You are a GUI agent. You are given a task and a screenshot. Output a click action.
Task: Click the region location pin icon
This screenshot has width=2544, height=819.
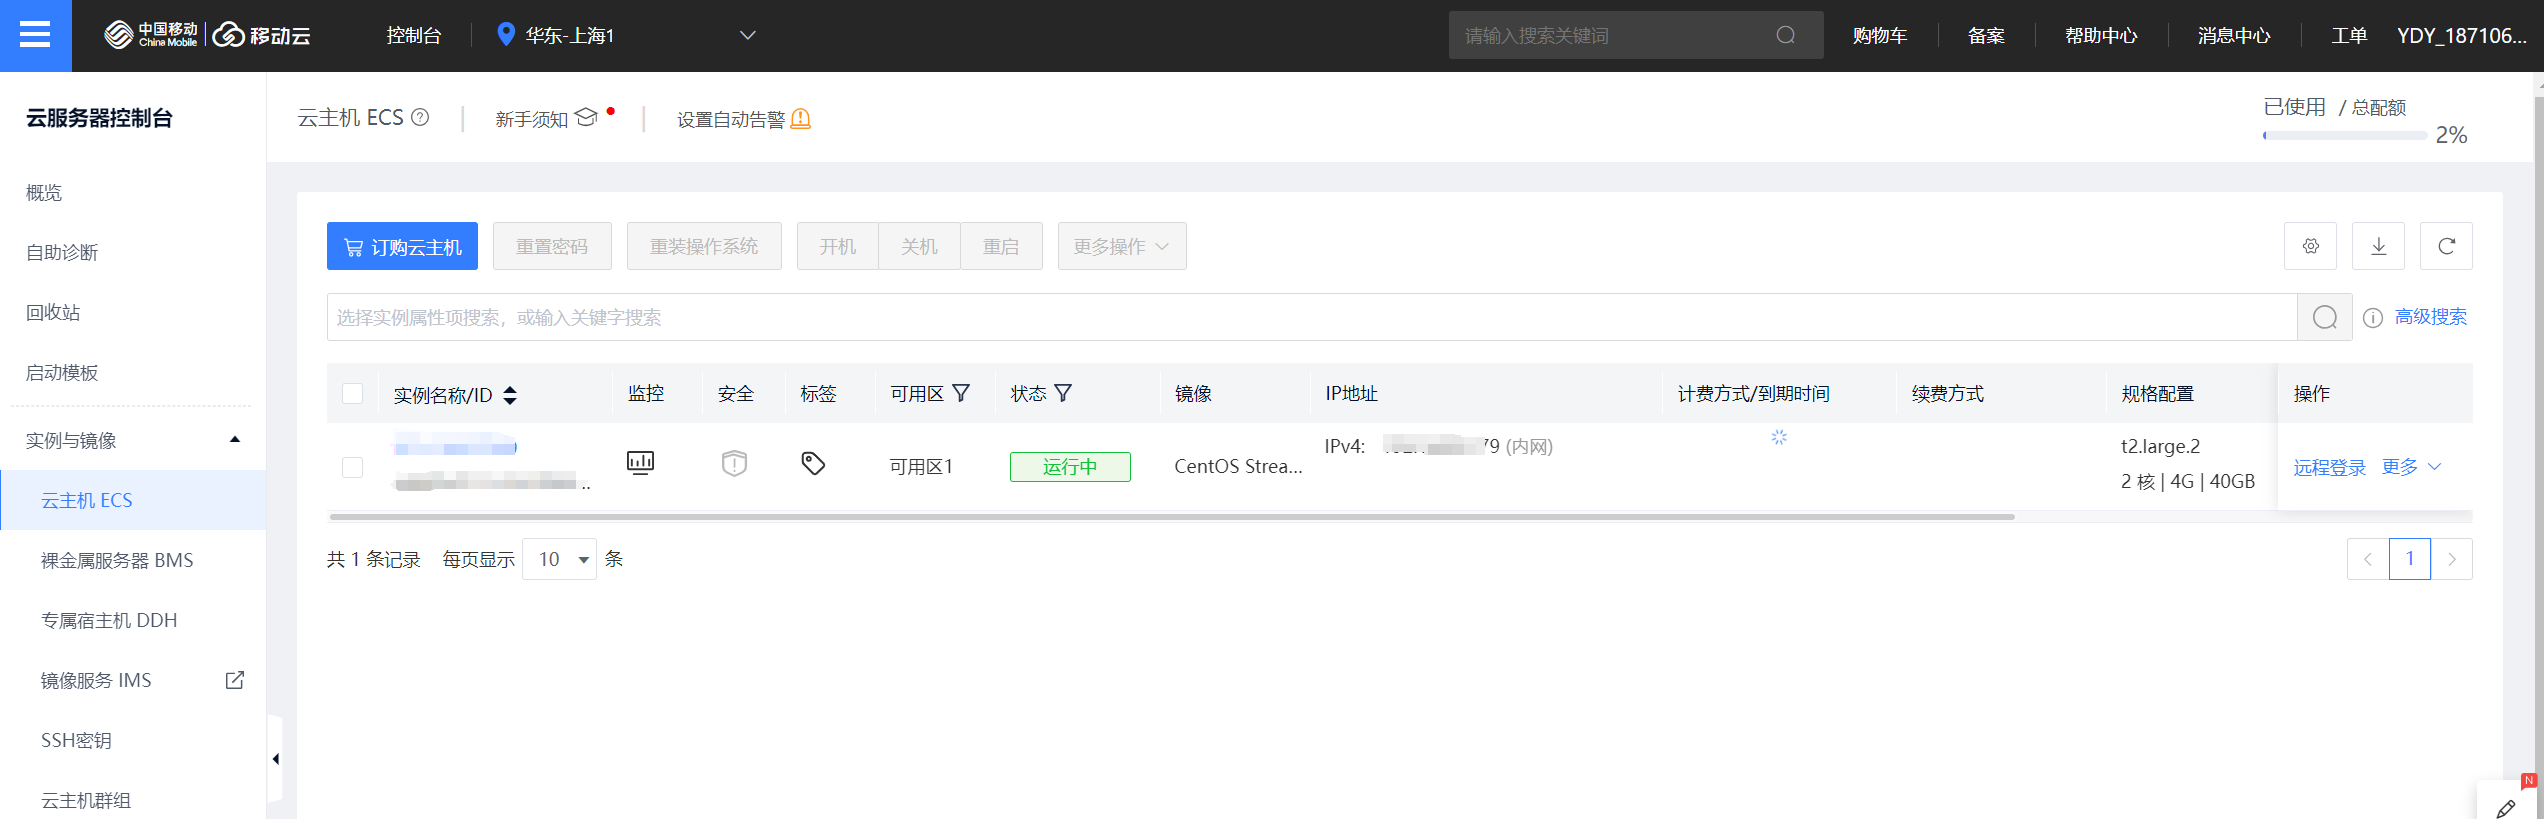[506, 35]
